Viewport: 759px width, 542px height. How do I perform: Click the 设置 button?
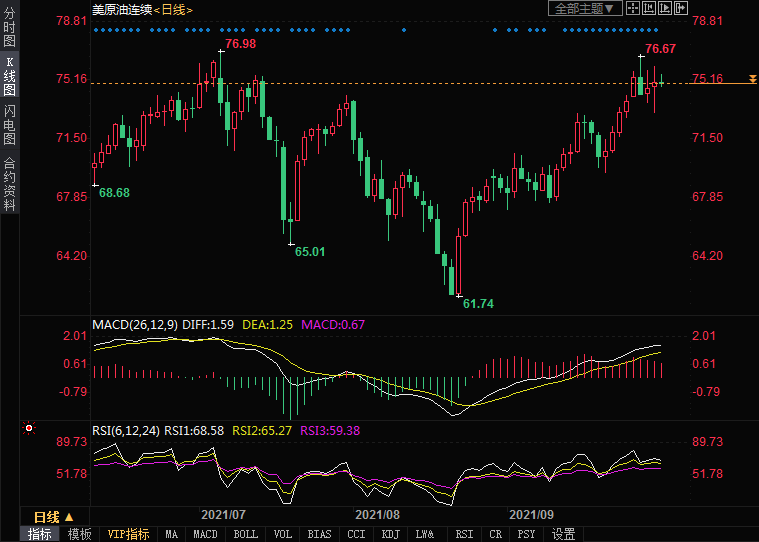tap(563, 534)
